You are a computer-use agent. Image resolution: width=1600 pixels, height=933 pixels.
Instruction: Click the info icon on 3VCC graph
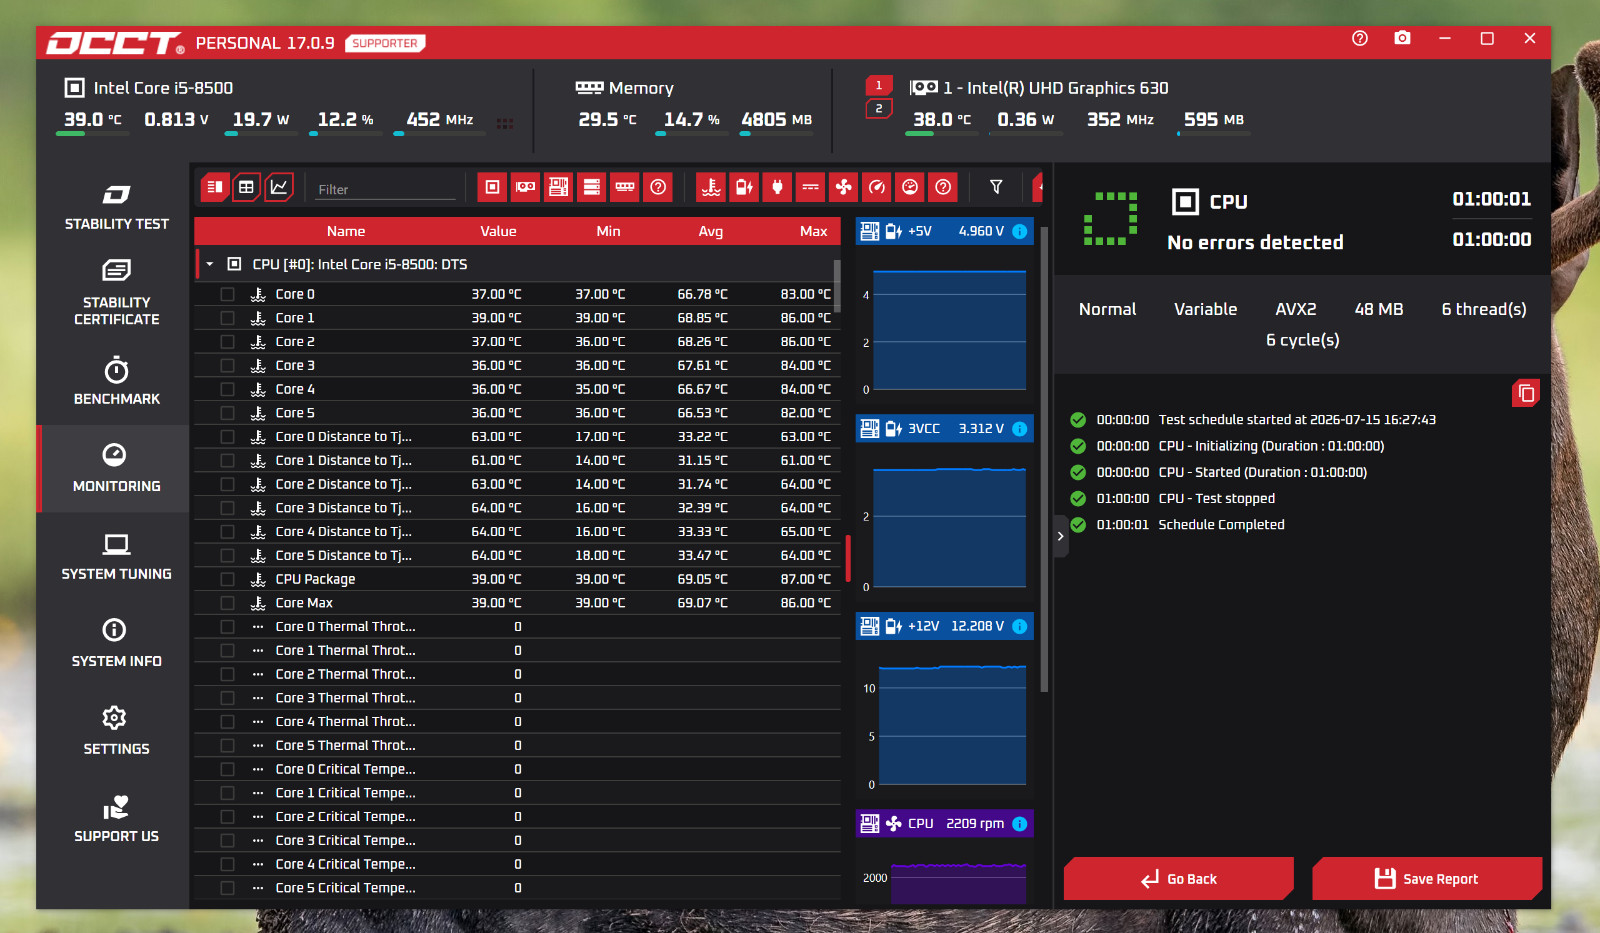(1020, 429)
